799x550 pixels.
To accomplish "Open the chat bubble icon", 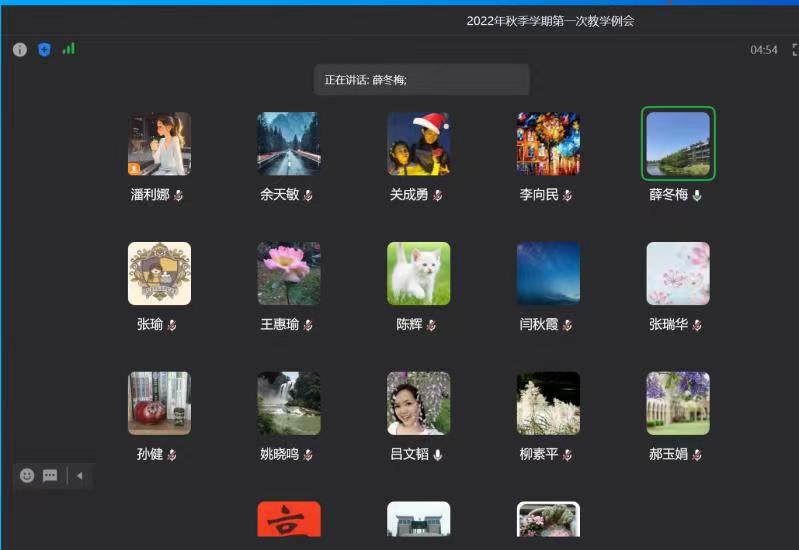I will pyautogui.click(x=50, y=476).
